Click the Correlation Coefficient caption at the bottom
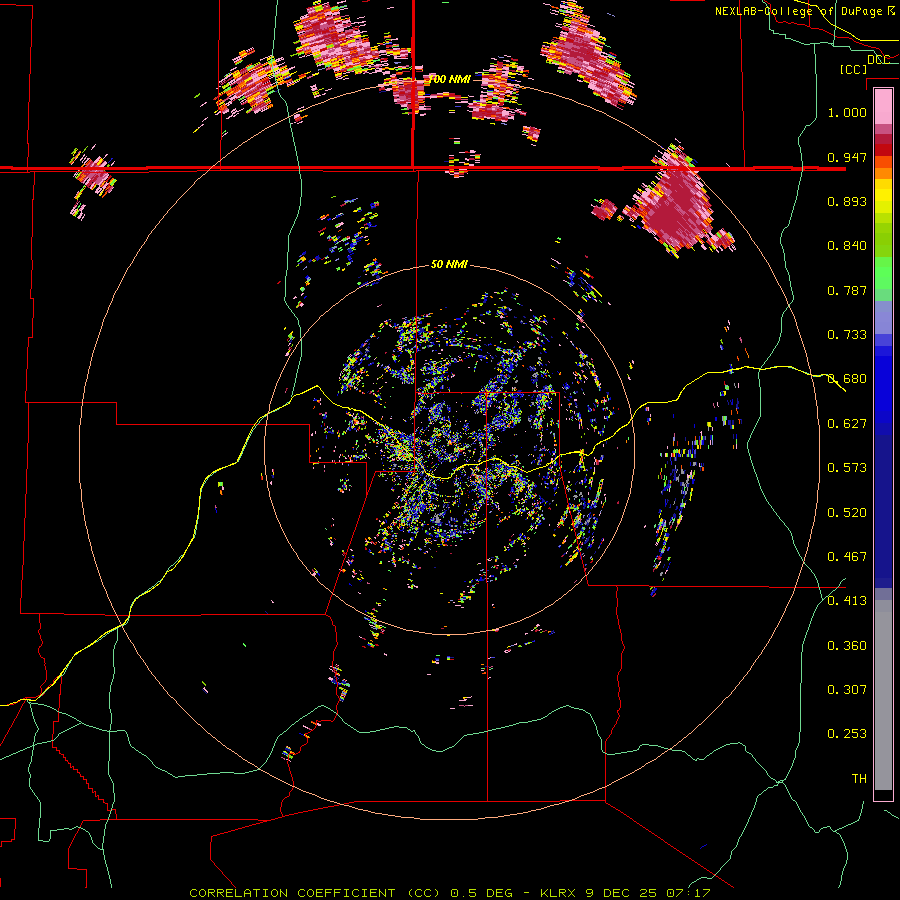Viewport: 900px width, 900px height. pos(450,893)
